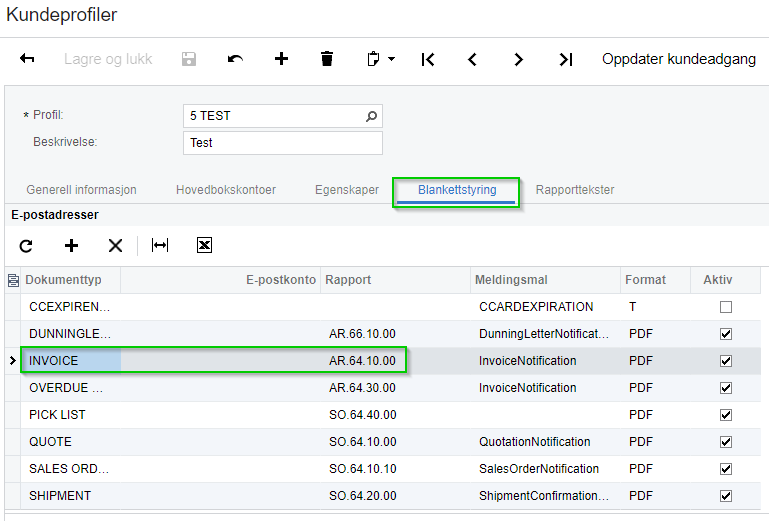Toggle Aktiv checkbox for QUOTE row
The image size is (769, 521).
[x=726, y=442]
